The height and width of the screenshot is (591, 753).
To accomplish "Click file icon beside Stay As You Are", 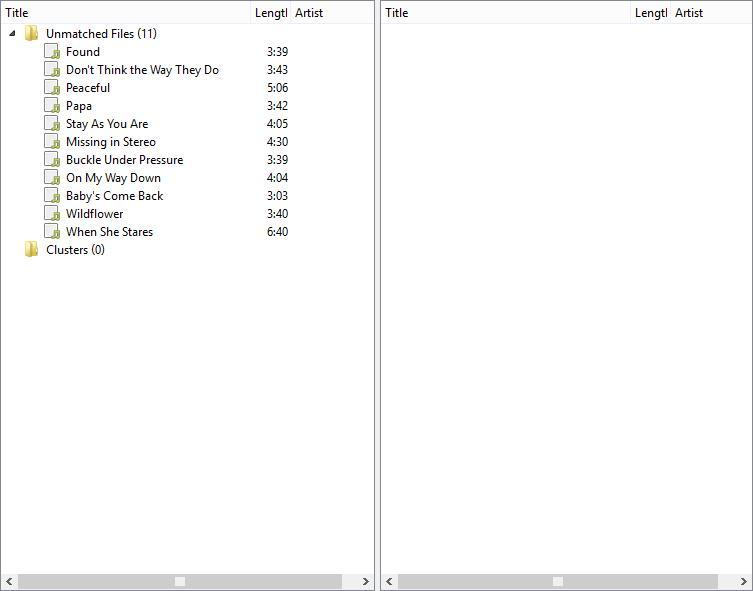I will click(x=52, y=123).
